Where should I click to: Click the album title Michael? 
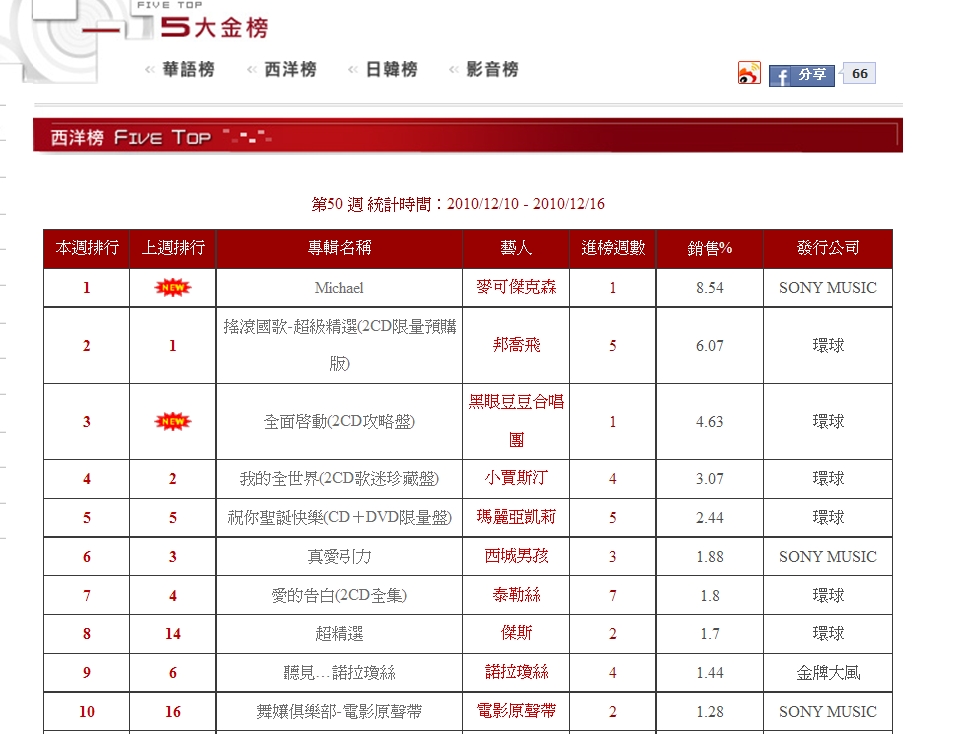[339, 287]
